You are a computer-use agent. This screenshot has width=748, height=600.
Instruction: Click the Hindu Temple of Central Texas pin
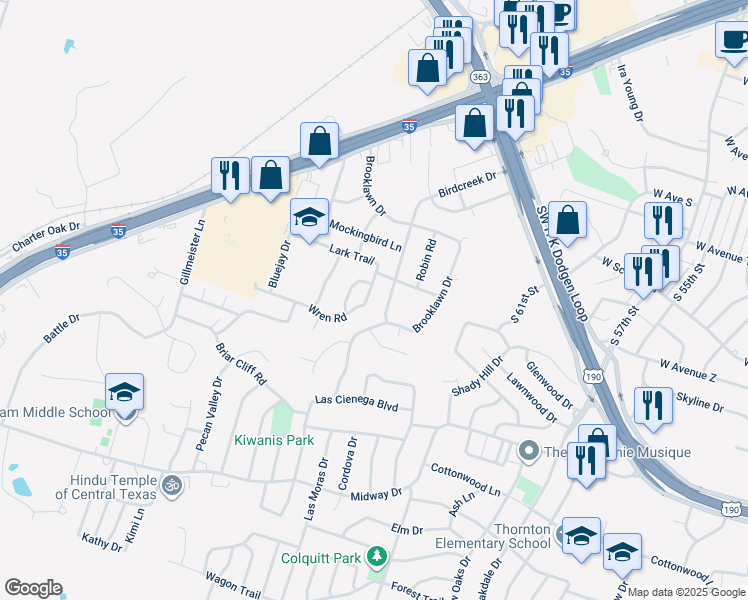tap(172, 487)
